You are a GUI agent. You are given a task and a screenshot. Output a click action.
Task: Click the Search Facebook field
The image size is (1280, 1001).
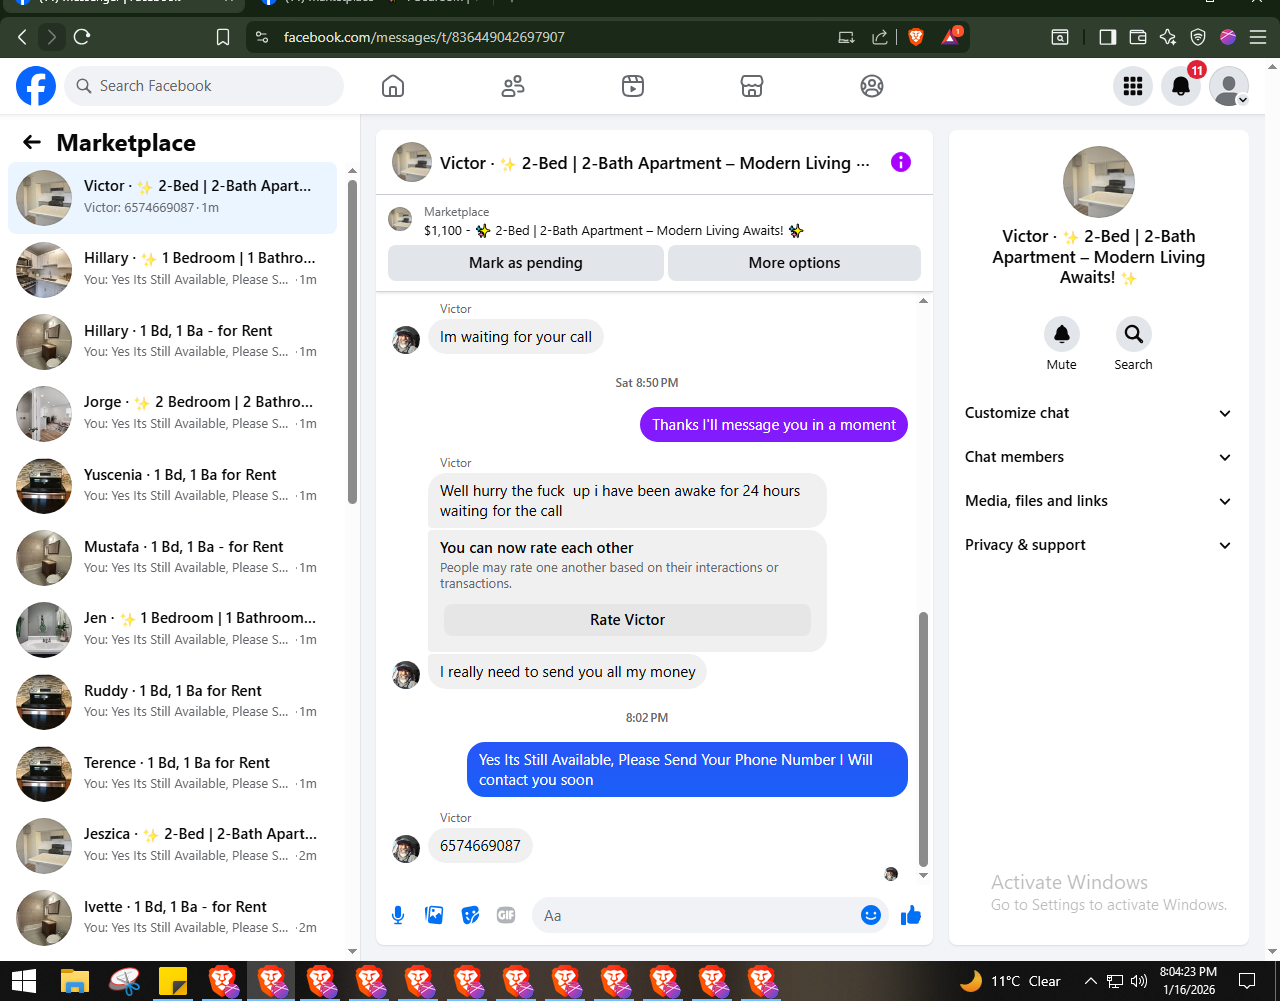click(x=204, y=86)
